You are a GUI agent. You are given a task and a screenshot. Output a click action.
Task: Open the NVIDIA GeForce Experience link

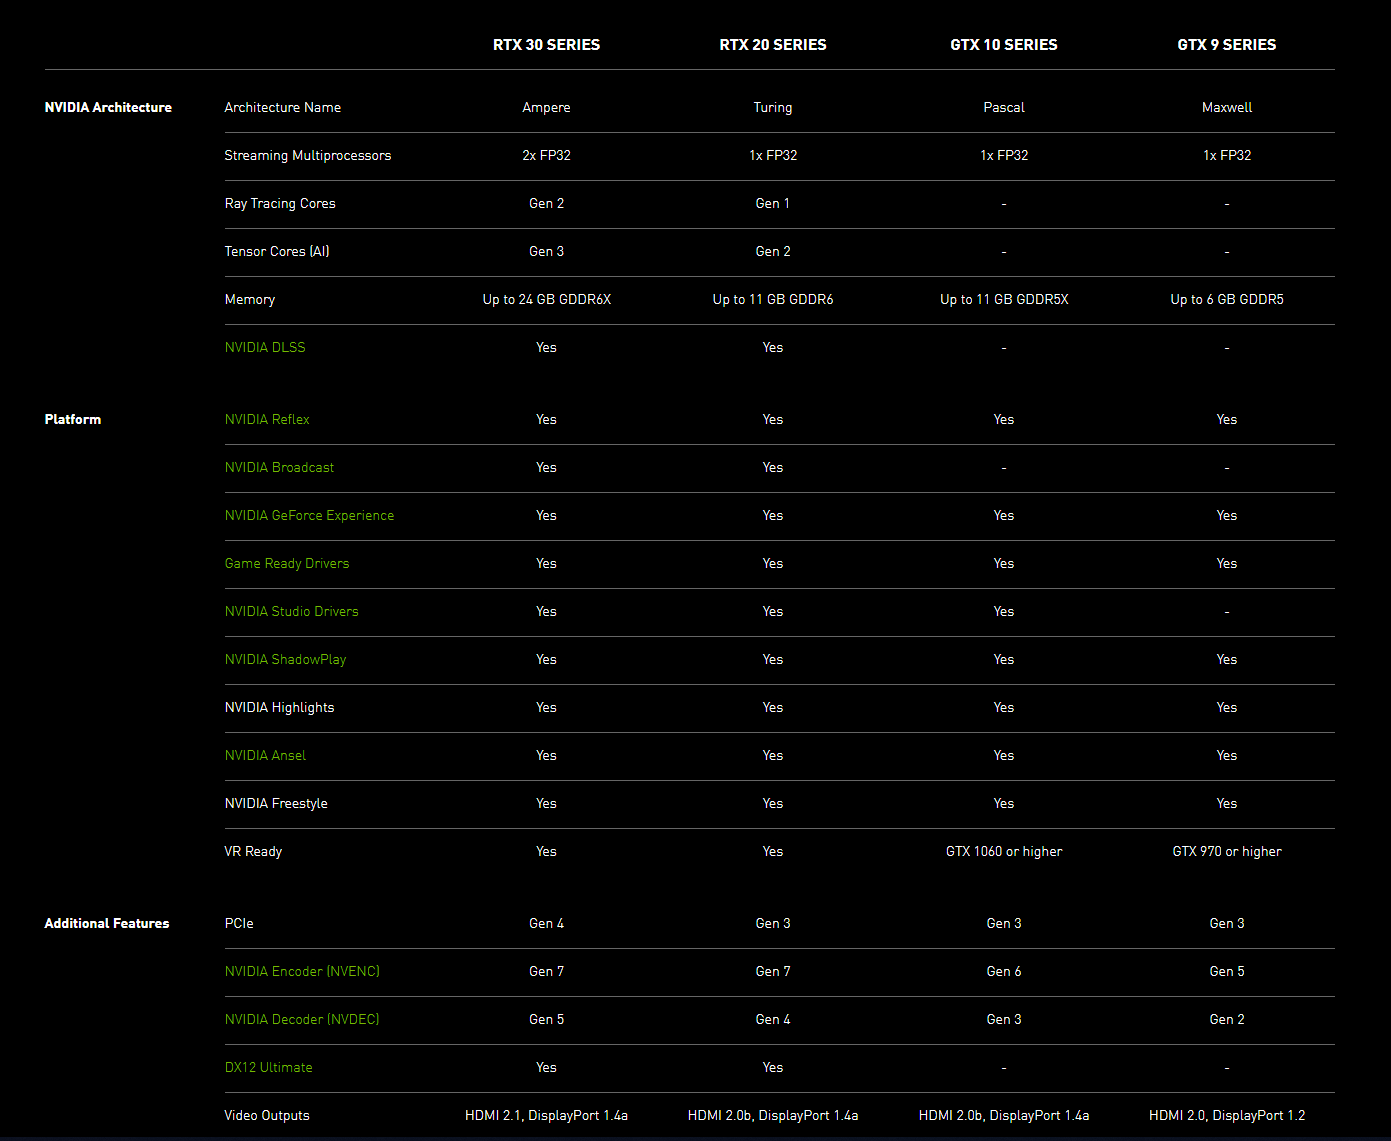tap(309, 515)
